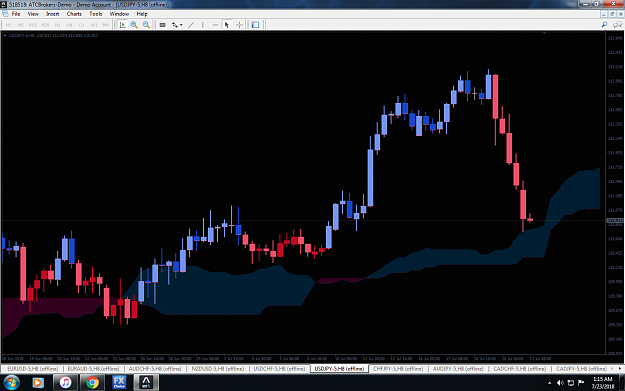This screenshot has height=391, width=625.
Task: Switch to the CHFJPY-5,H8 chart tab
Action: click(x=398, y=369)
